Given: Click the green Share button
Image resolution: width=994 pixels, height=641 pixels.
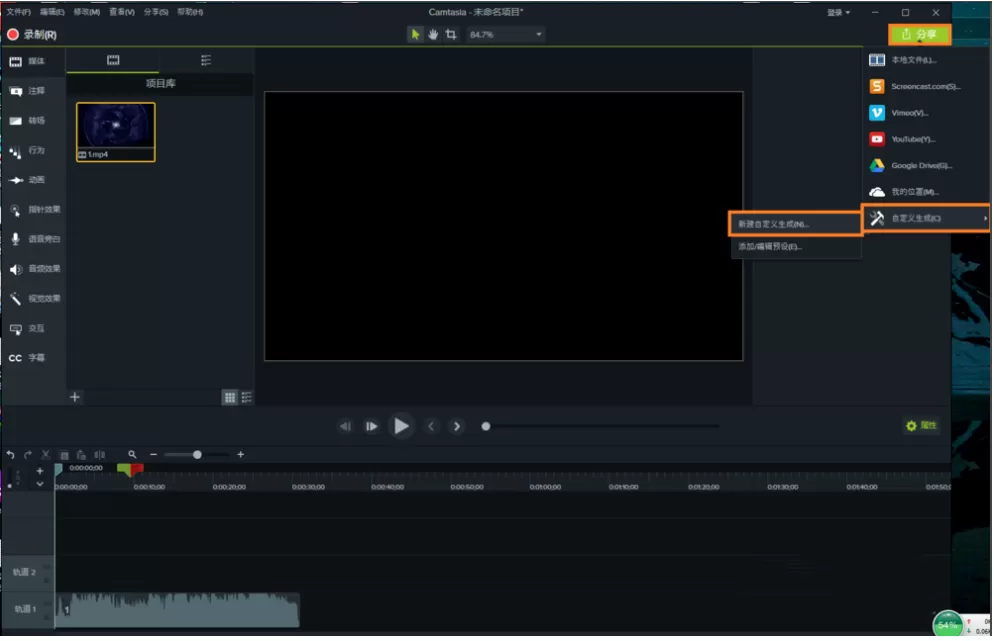Looking at the screenshot, I should (x=919, y=34).
